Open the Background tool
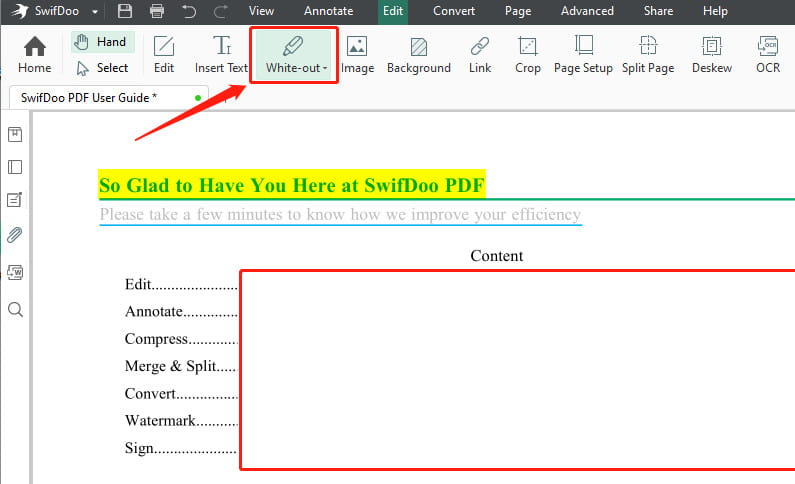Screen dimensions: 795x484 pos(419,55)
